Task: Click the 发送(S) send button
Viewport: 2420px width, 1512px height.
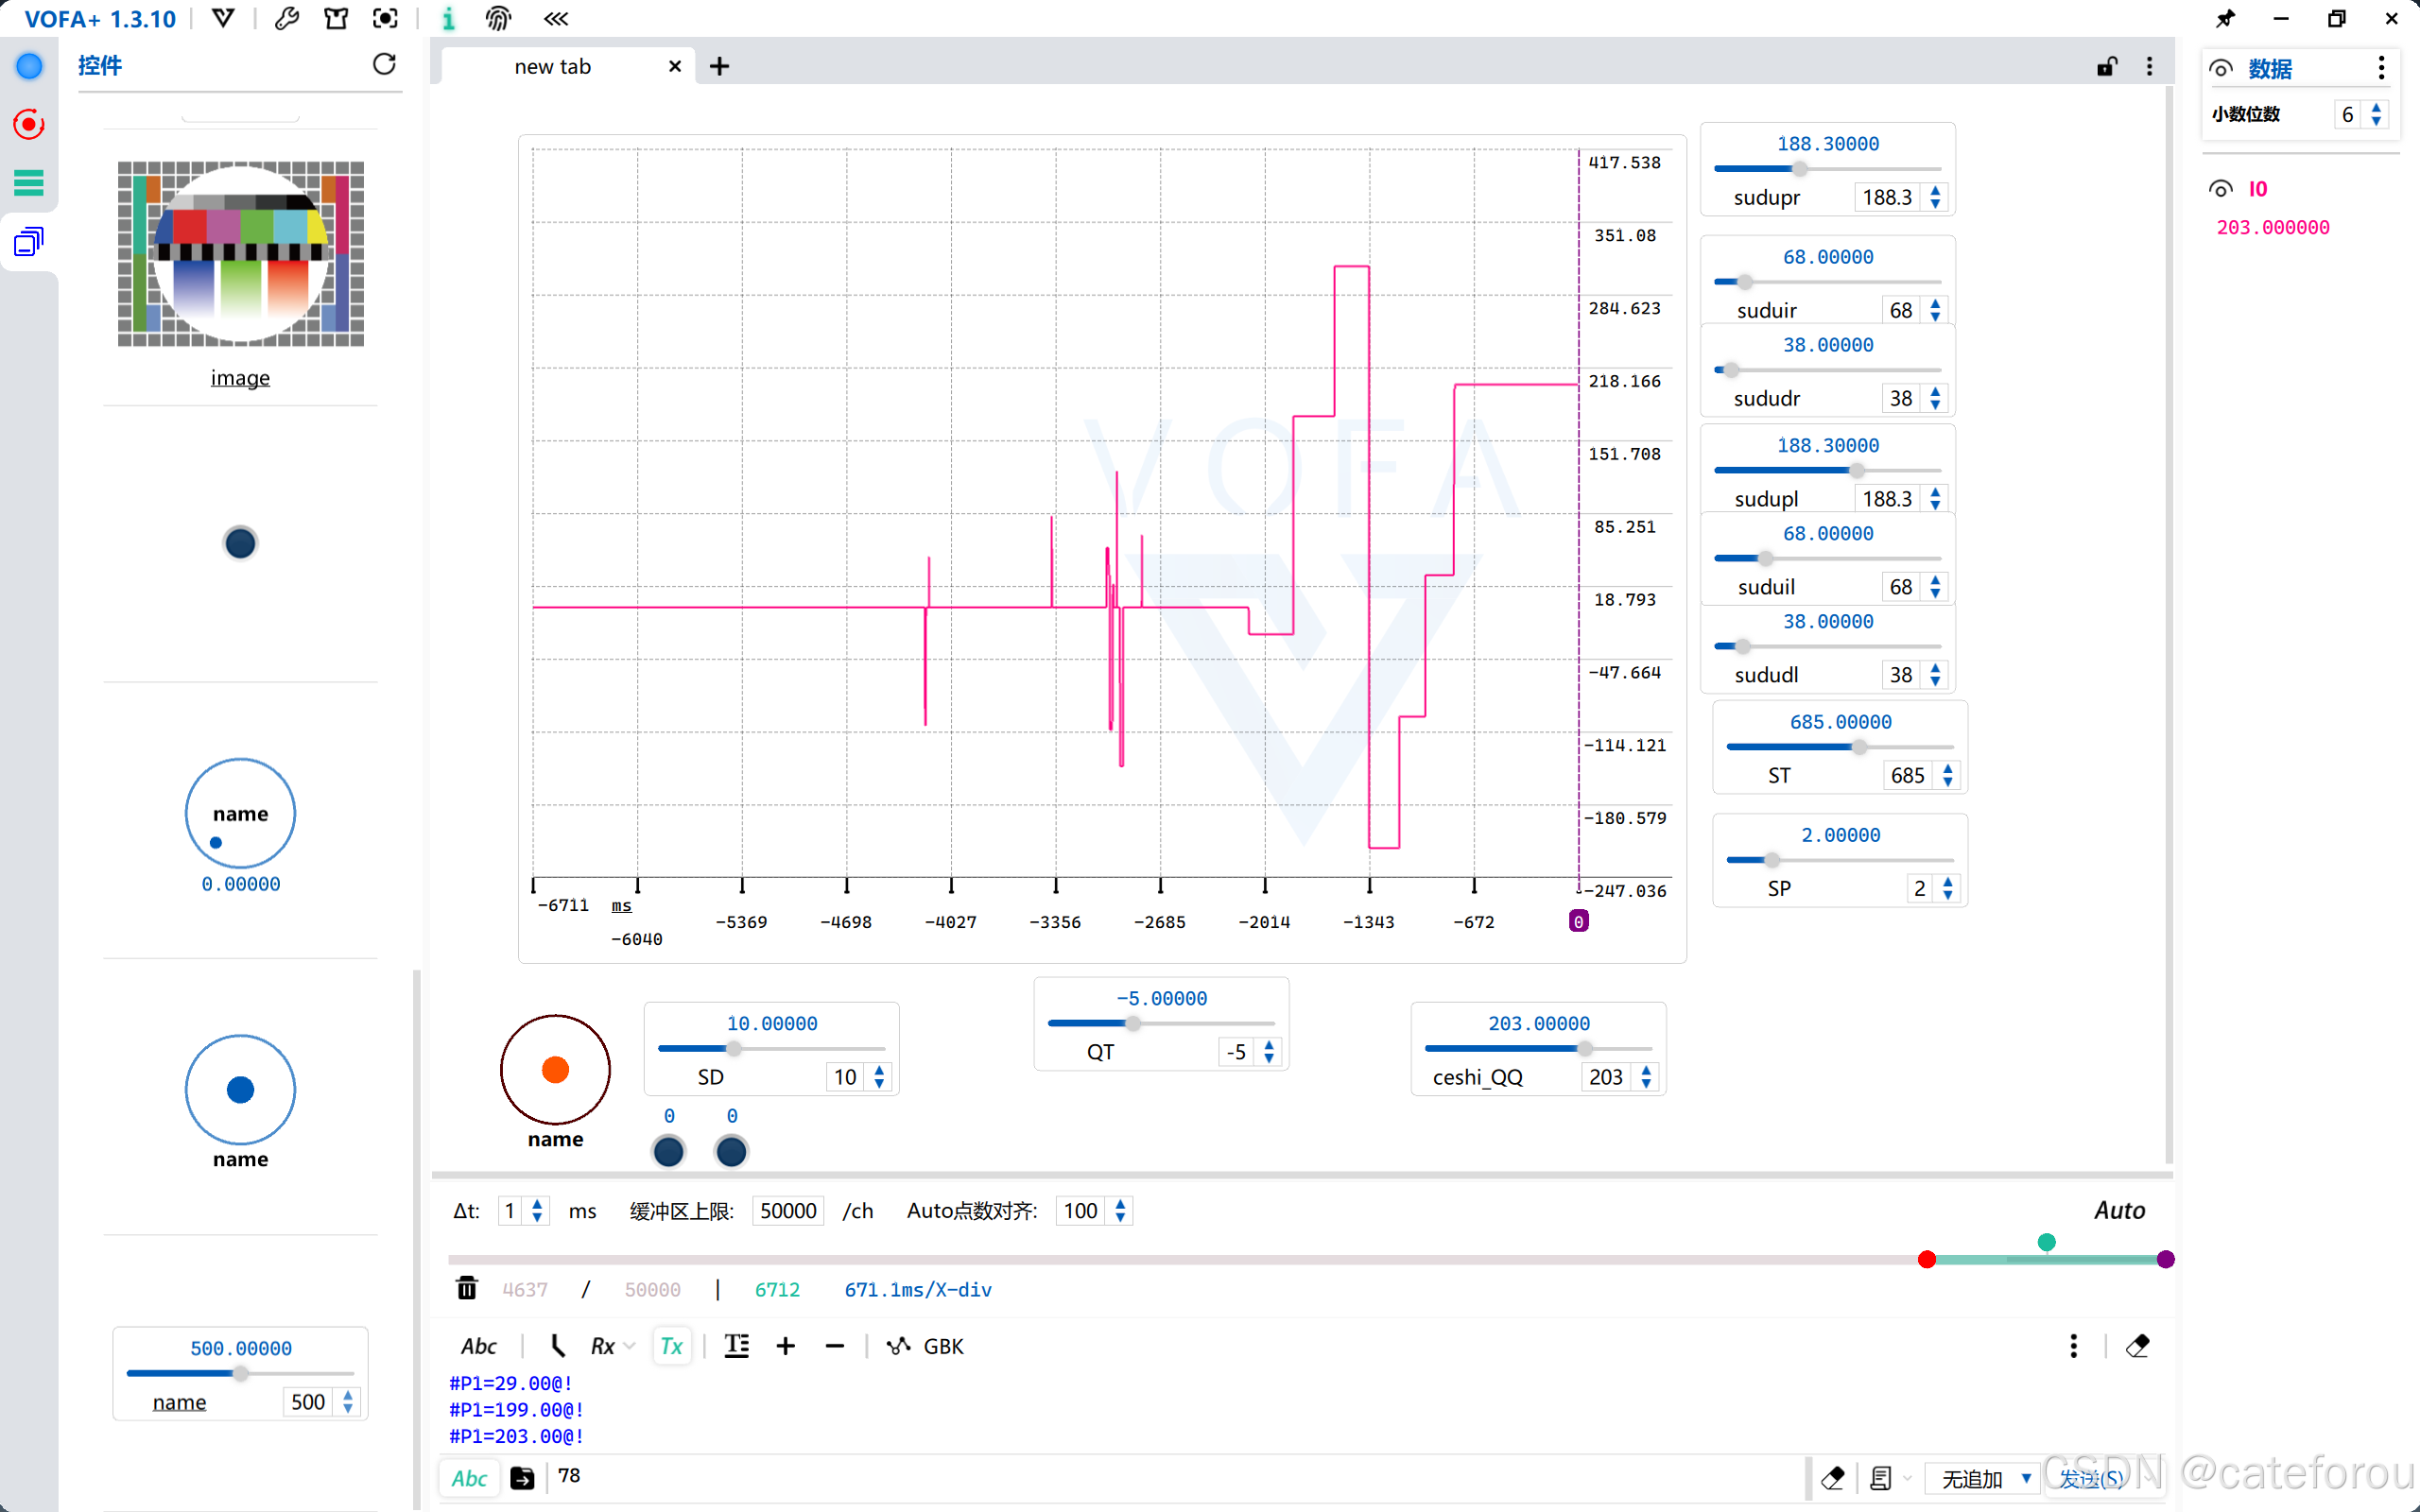Action: tap(2090, 1478)
